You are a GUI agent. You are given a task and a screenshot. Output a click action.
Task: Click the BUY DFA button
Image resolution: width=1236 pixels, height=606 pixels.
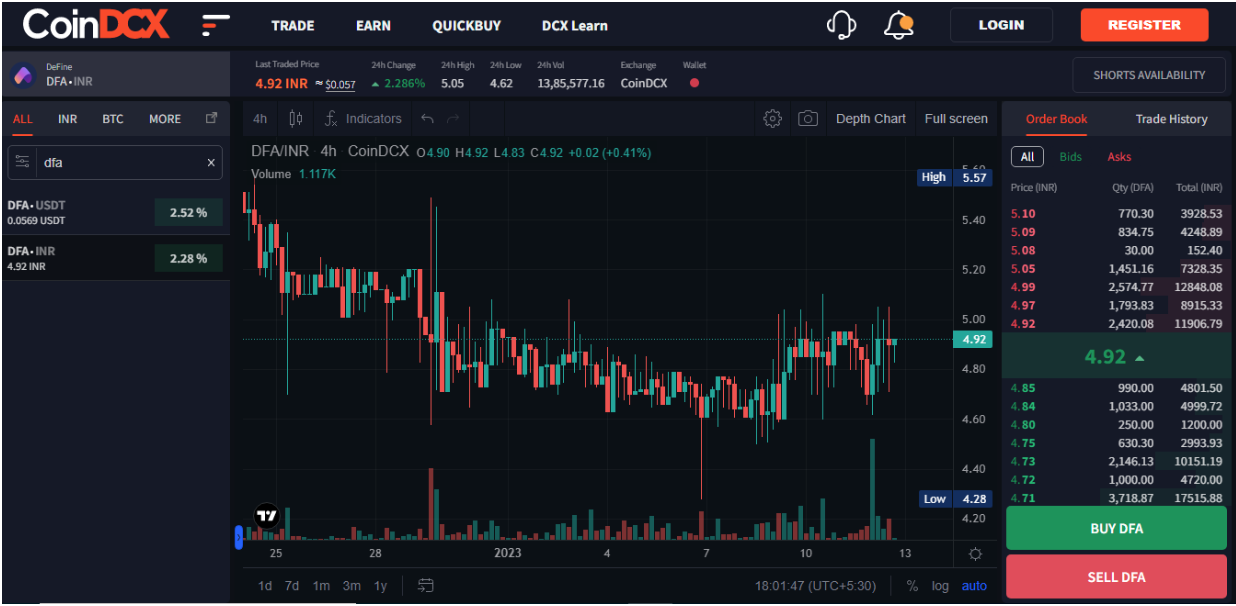tap(1116, 528)
